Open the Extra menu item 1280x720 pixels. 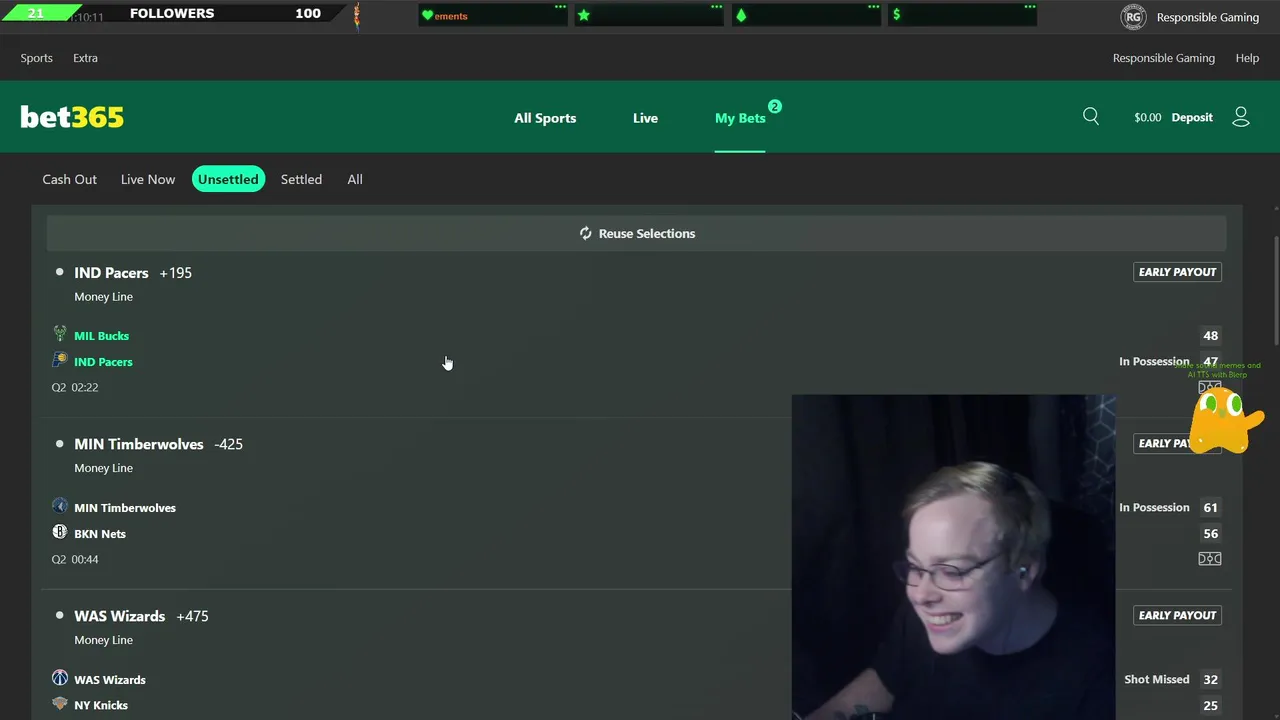click(85, 58)
